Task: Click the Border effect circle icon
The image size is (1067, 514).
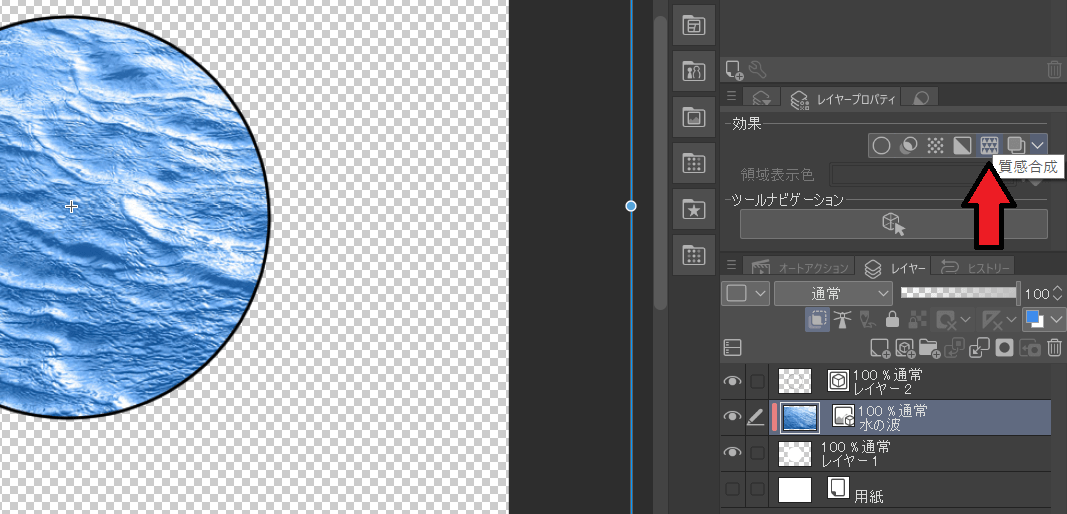Action: click(881, 145)
